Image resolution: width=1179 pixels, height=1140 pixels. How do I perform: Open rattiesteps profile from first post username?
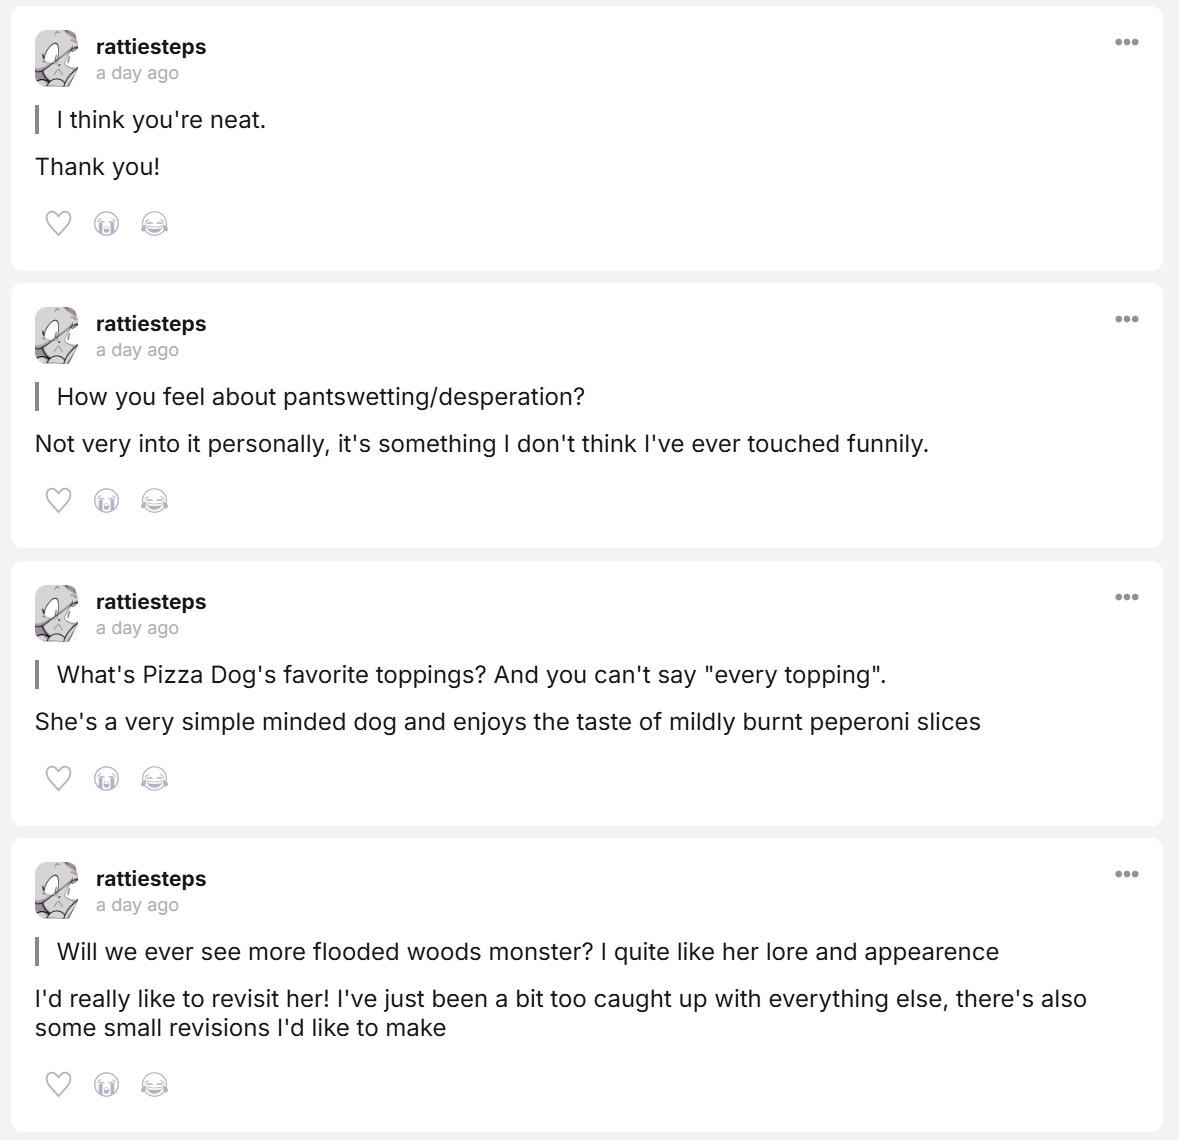coord(151,47)
